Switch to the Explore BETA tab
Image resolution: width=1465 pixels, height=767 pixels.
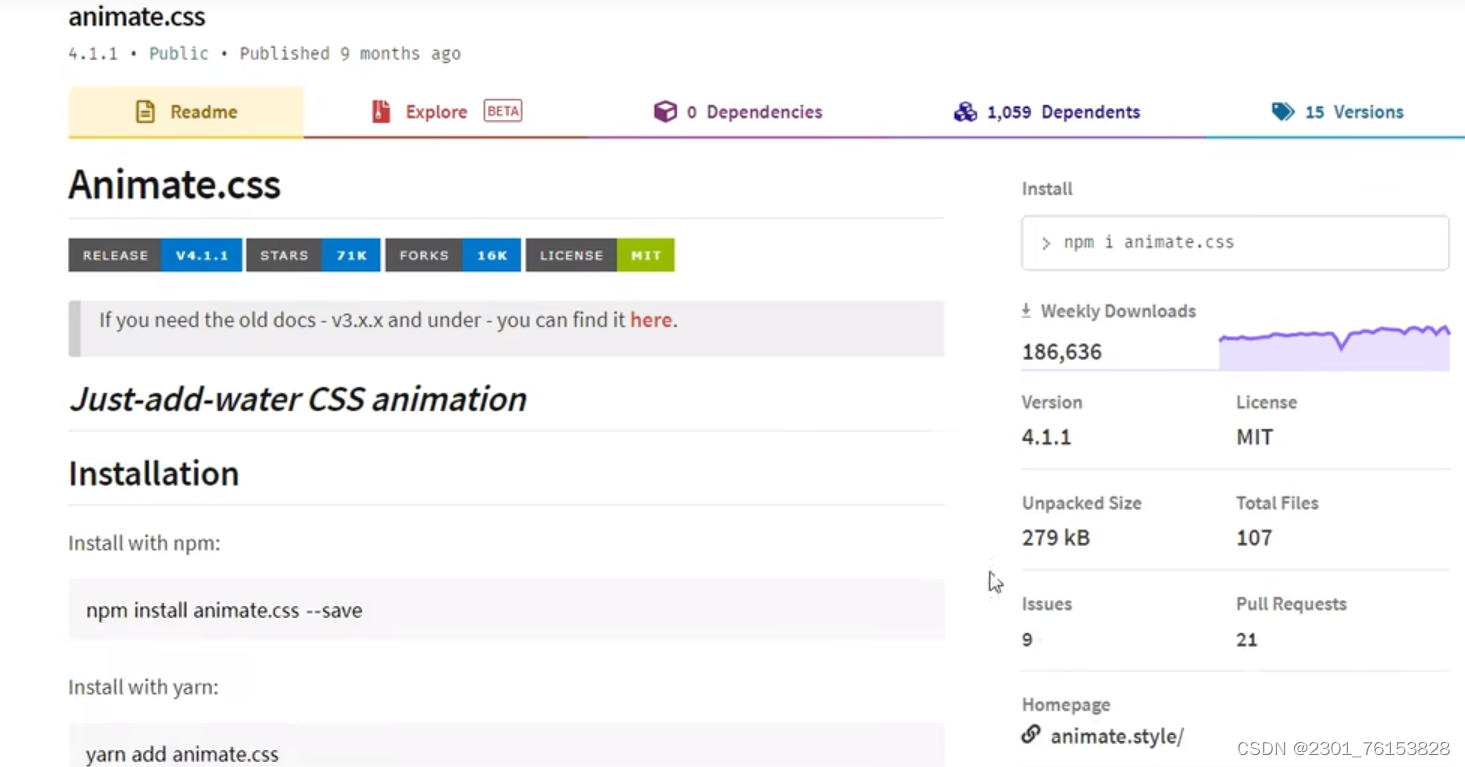(446, 112)
